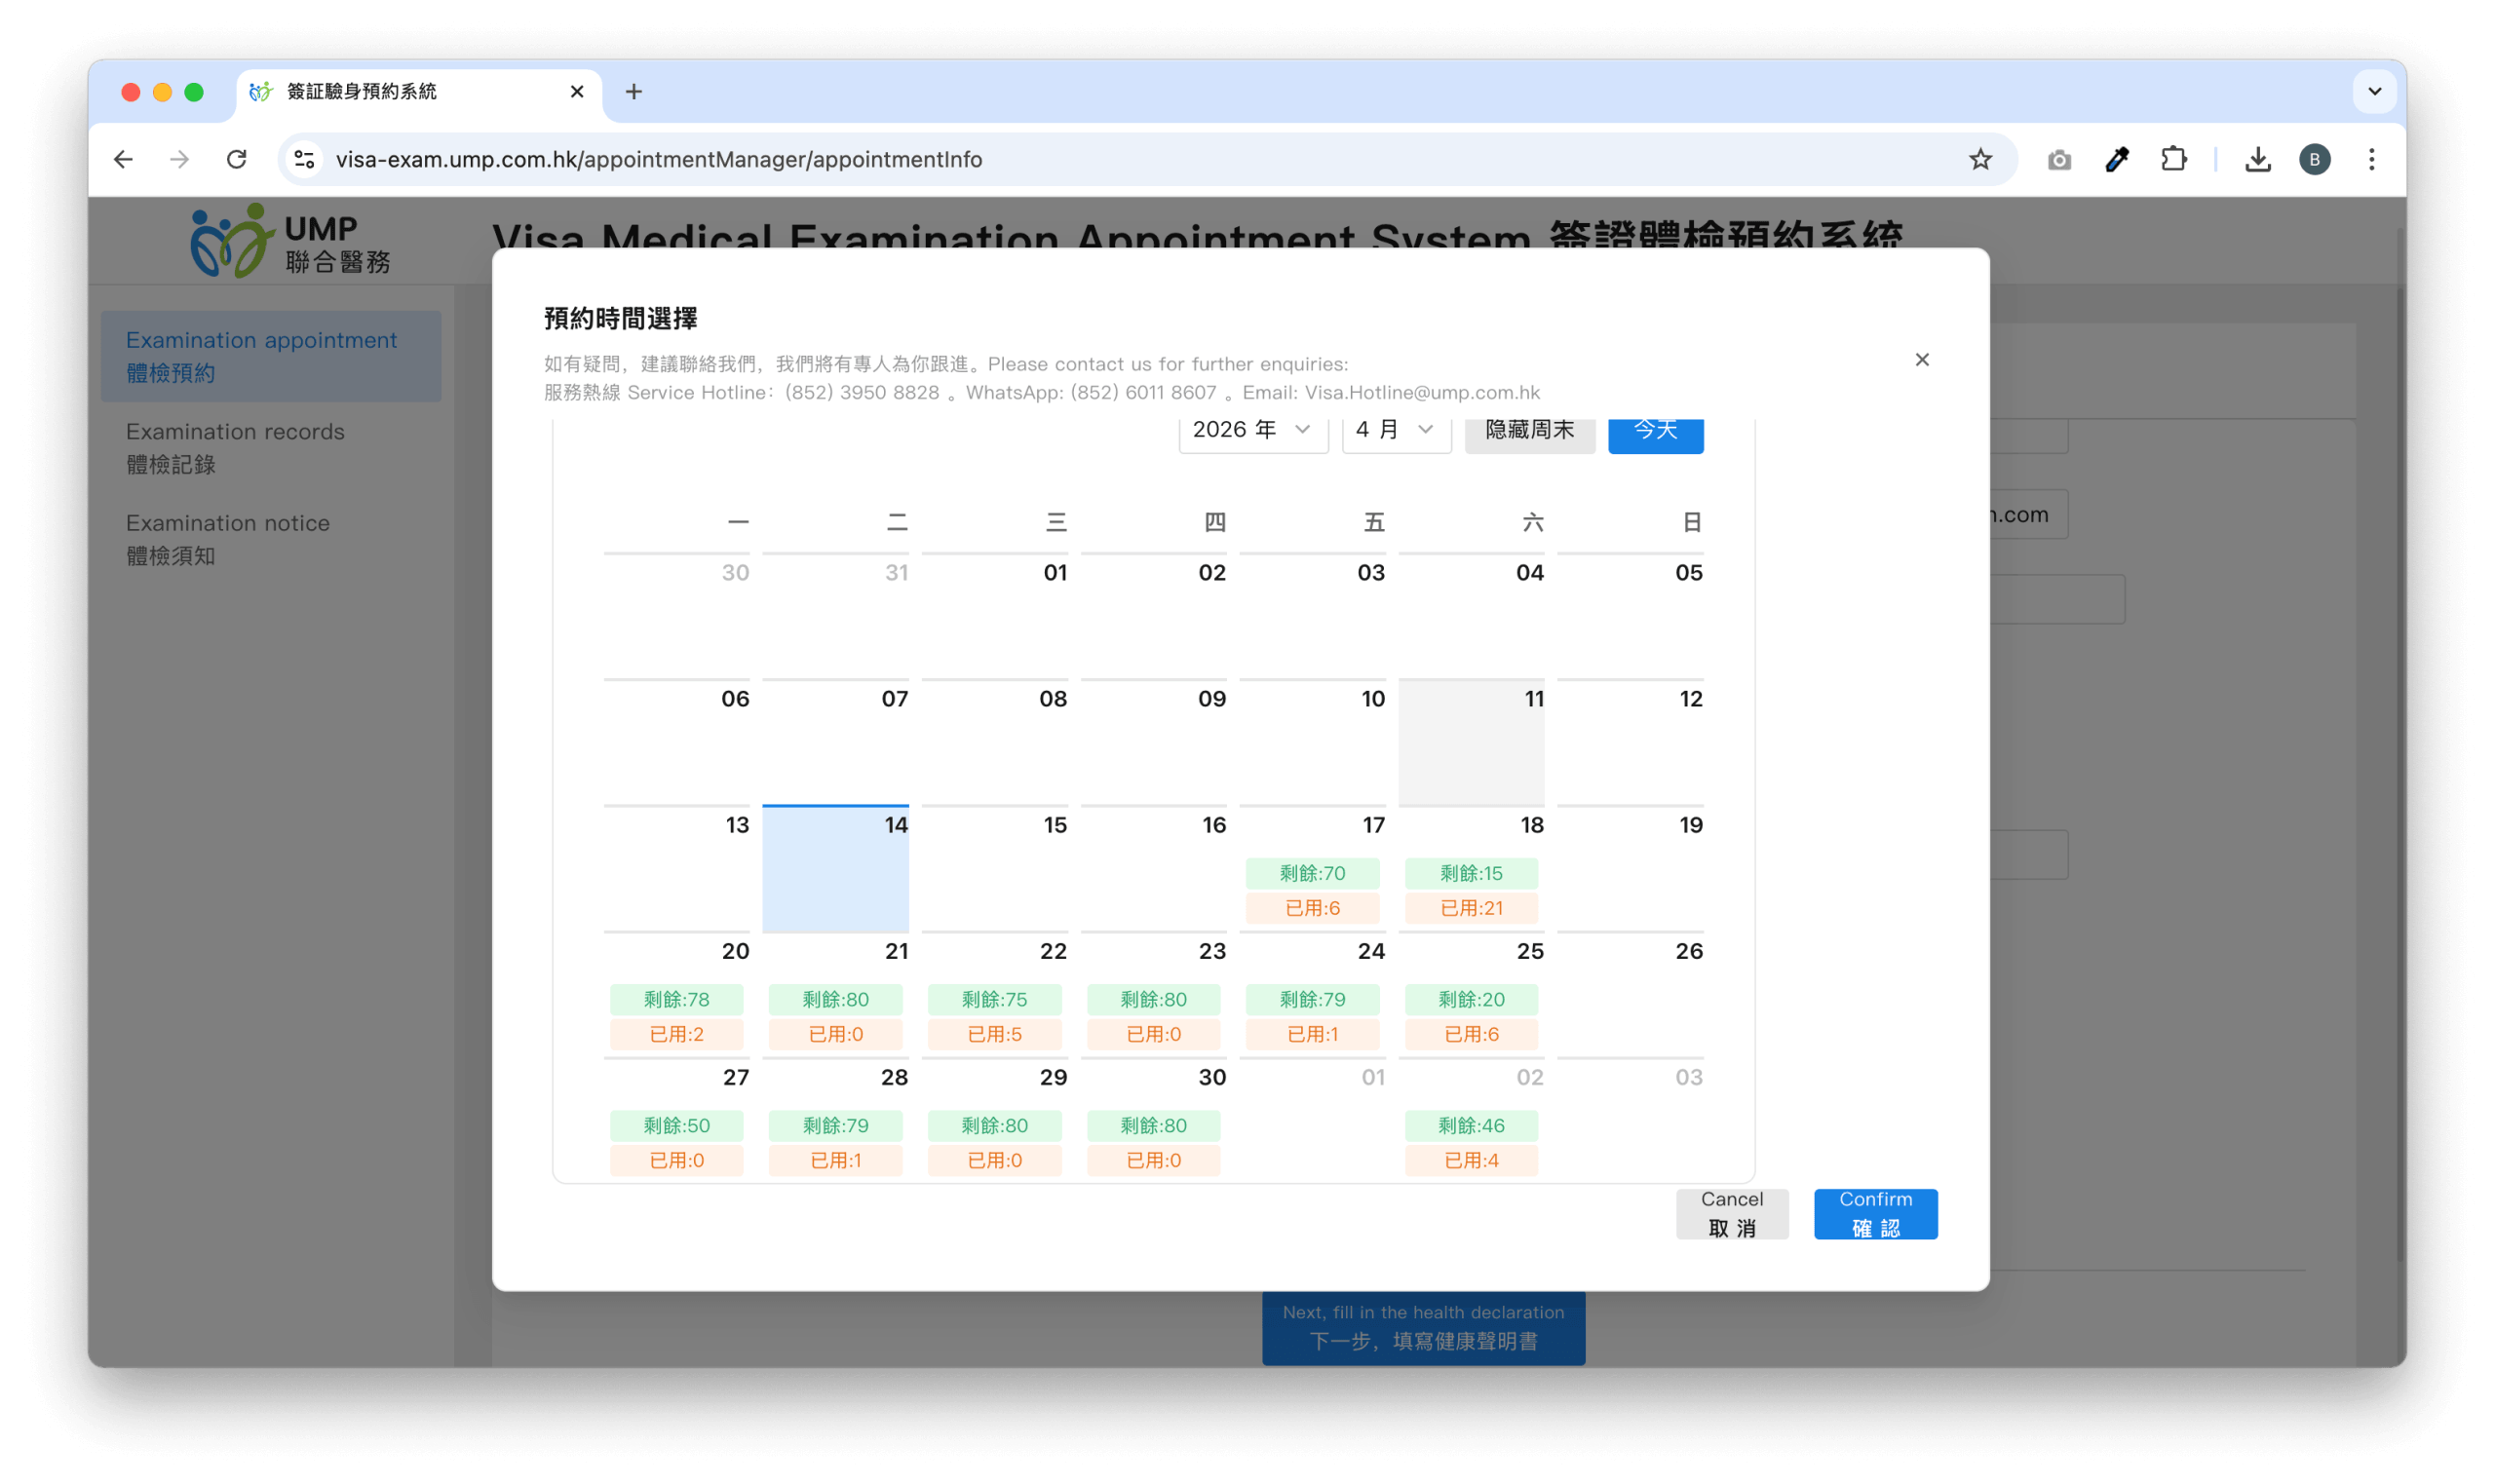Open the 4 月 month dropdown
Image resolution: width=2495 pixels, height=1484 pixels.
pyautogui.click(x=1396, y=430)
